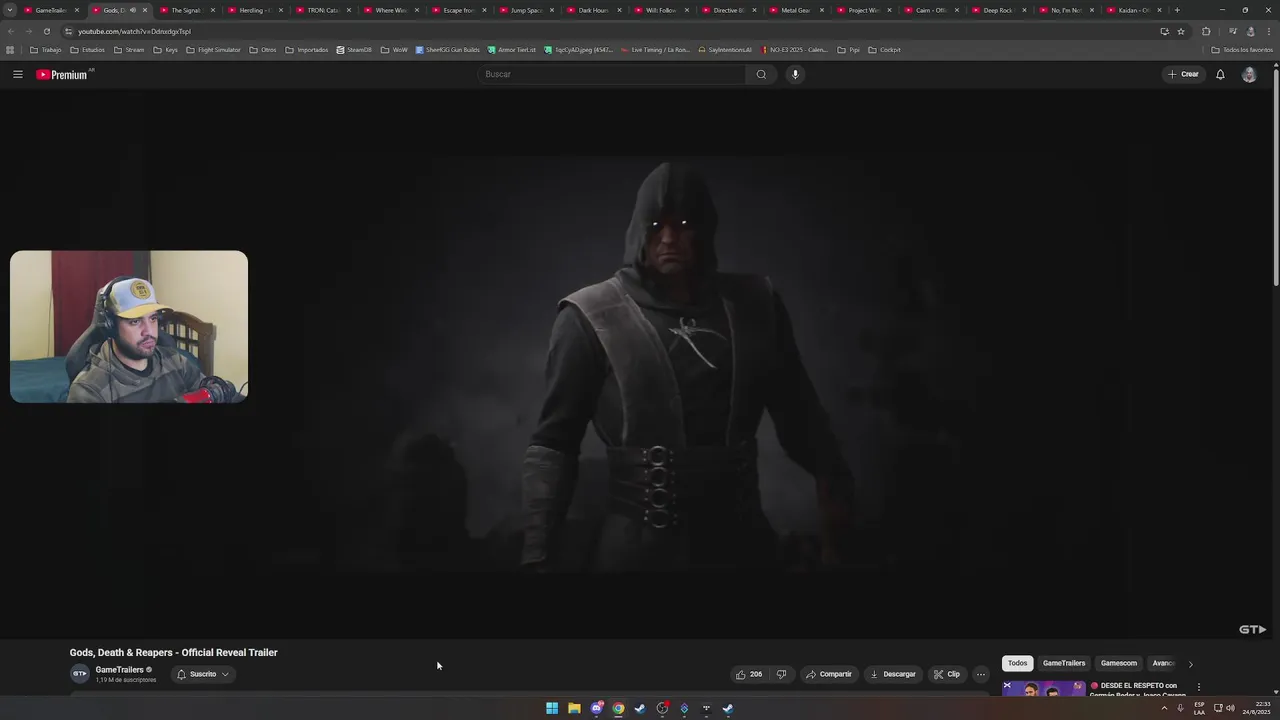The width and height of the screenshot is (1280, 720).
Task: Open the Crear menu button
Action: tap(1182, 74)
